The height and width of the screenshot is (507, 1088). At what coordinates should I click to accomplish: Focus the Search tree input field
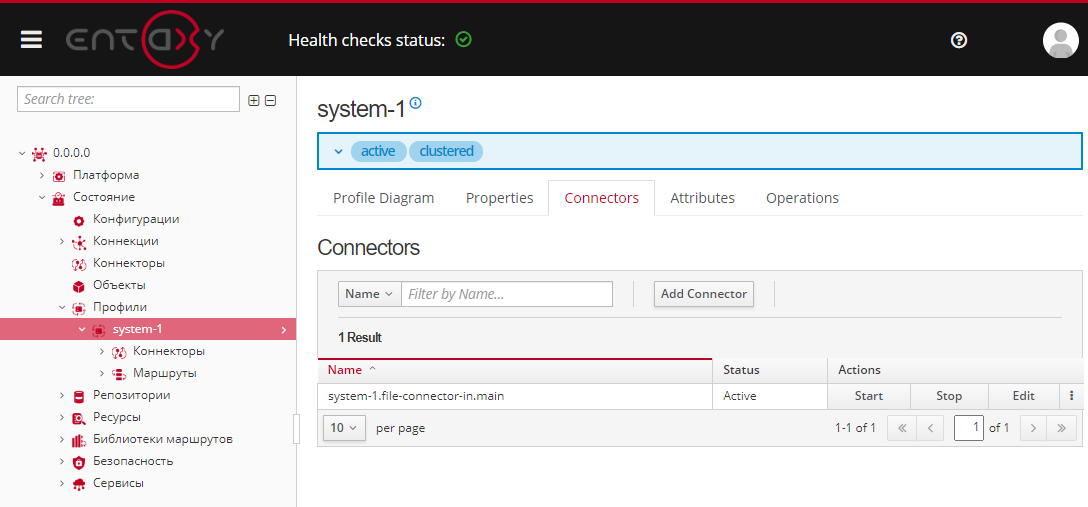tap(128, 99)
